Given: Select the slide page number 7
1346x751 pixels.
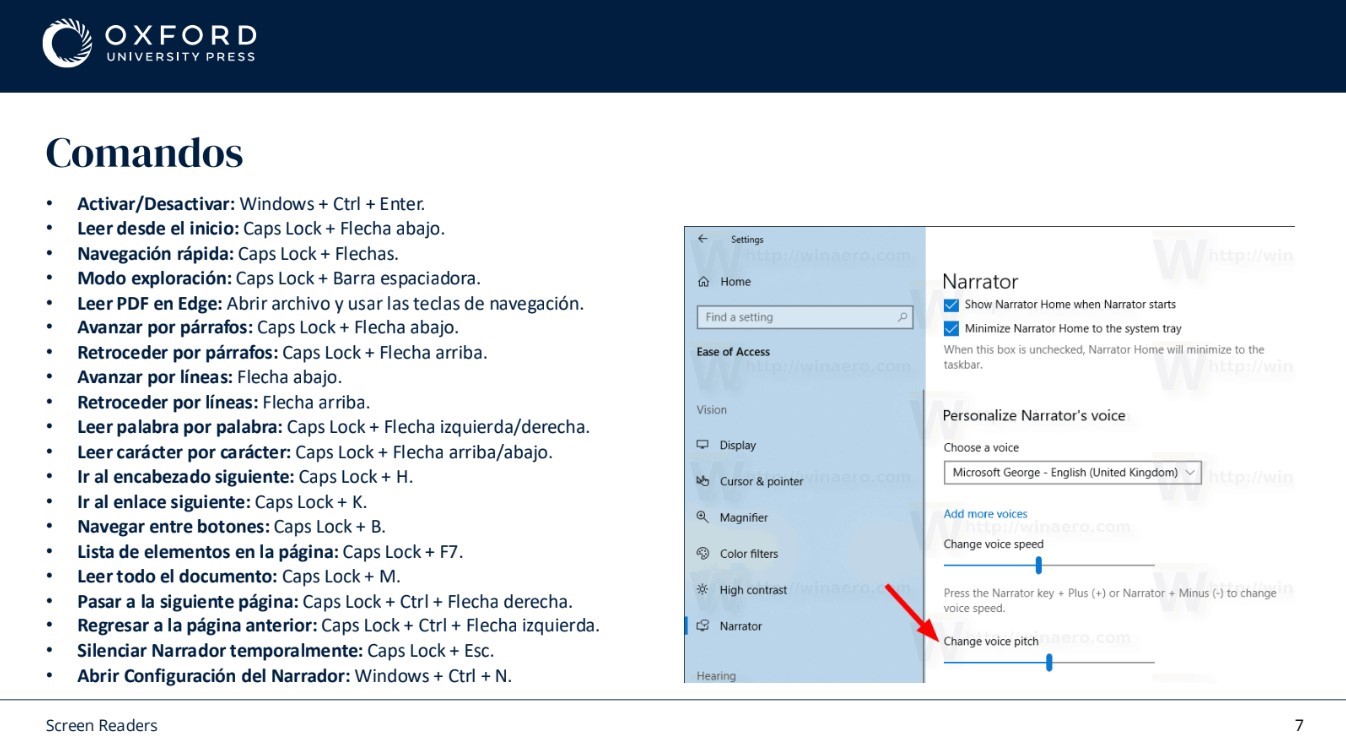Looking at the screenshot, I should (x=1299, y=726).
